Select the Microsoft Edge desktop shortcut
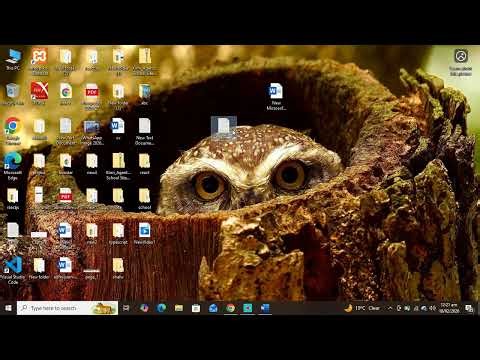 [13, 166]
